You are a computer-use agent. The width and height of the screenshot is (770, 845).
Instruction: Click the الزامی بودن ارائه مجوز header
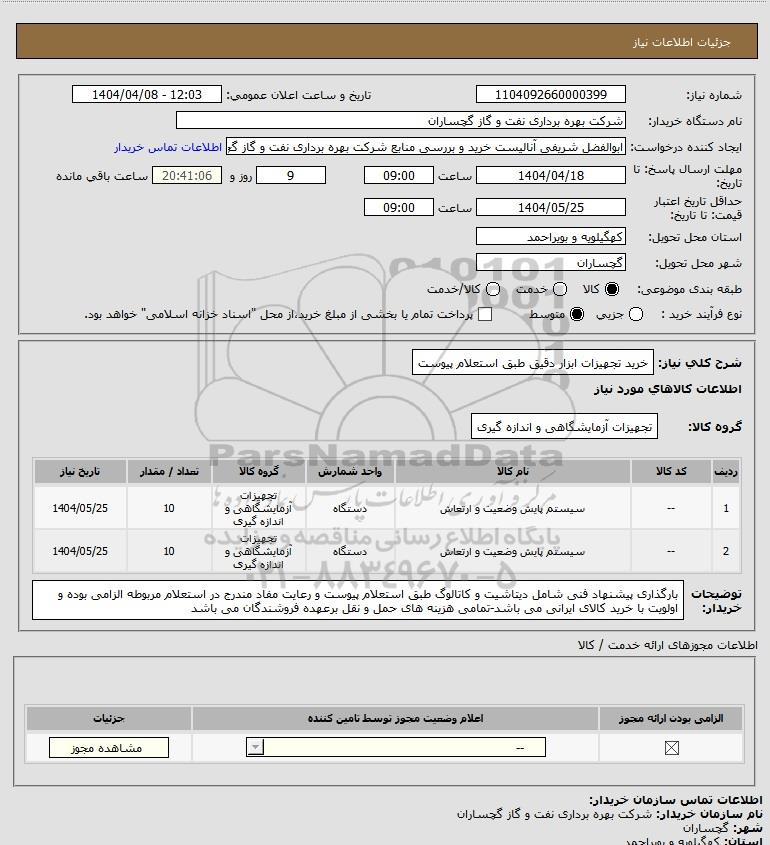[x=671, y=718]
